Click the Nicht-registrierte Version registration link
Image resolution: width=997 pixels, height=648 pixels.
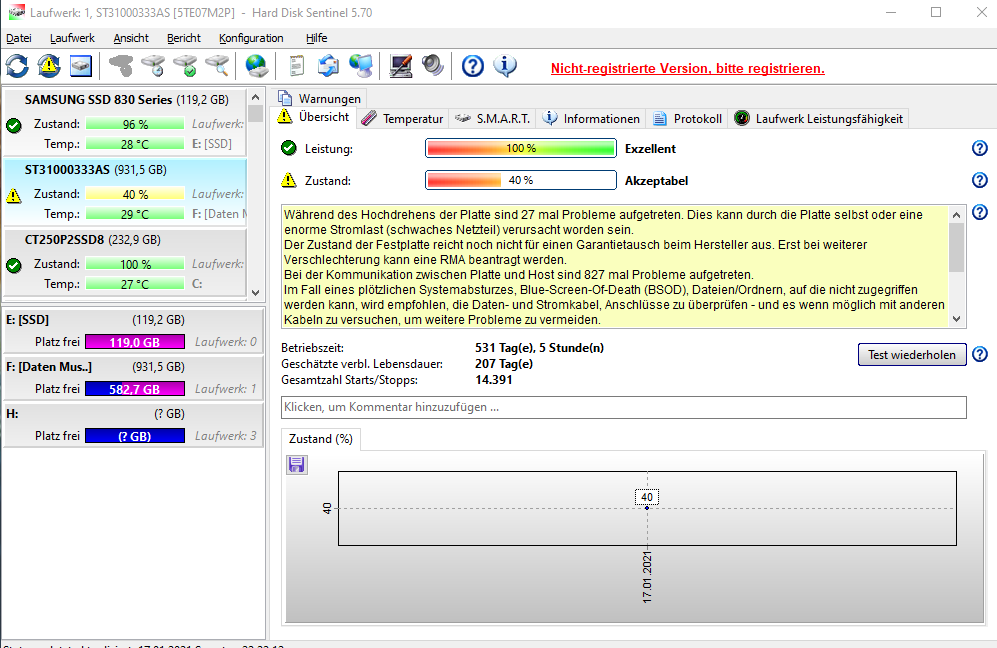pyautogui.click(x=687, y=68)
